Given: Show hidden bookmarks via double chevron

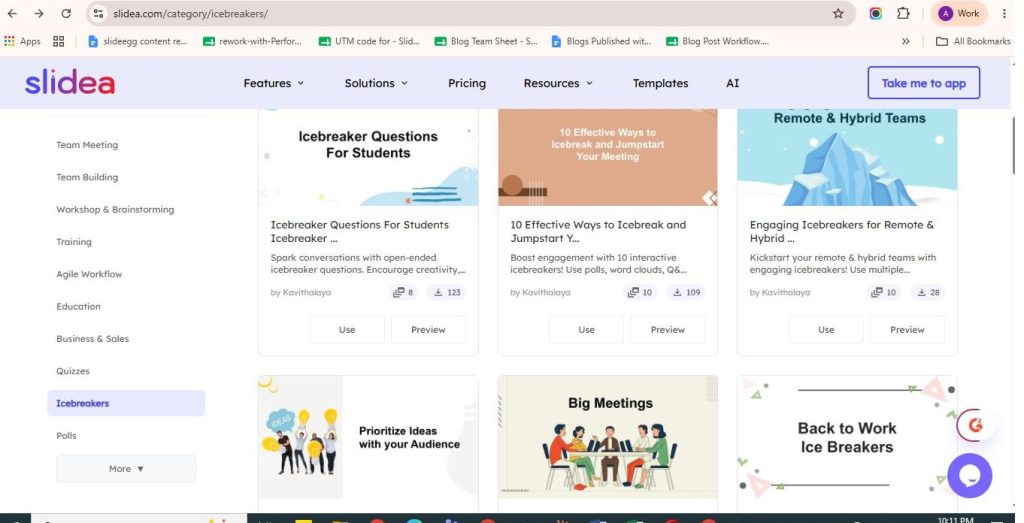Looking at the screenshot, I should [906, 41].
